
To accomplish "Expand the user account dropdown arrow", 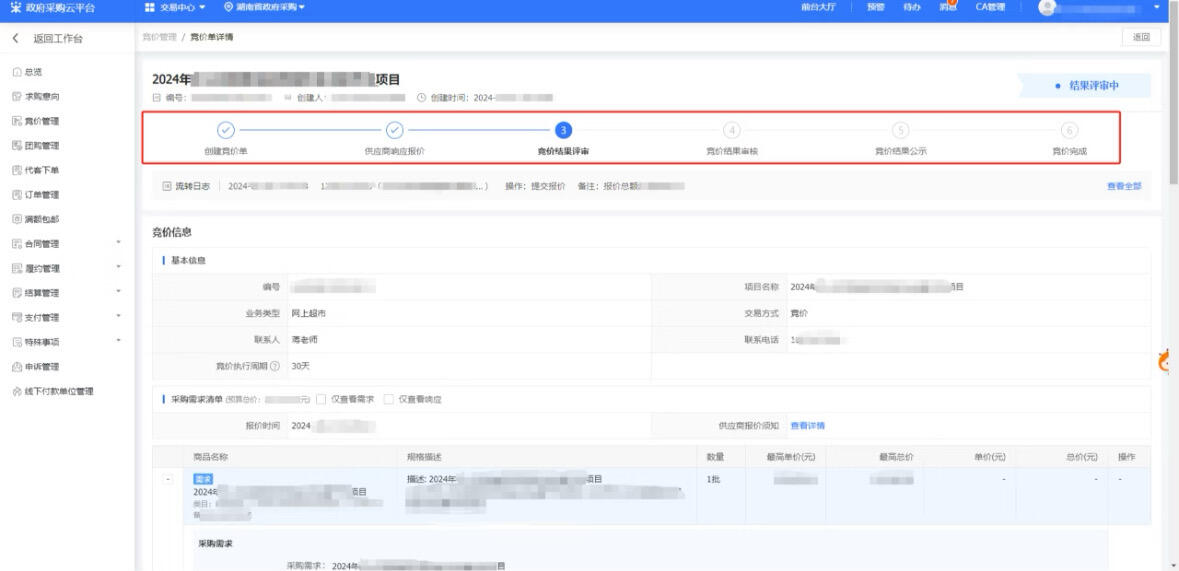I will tap(1156, 7).
